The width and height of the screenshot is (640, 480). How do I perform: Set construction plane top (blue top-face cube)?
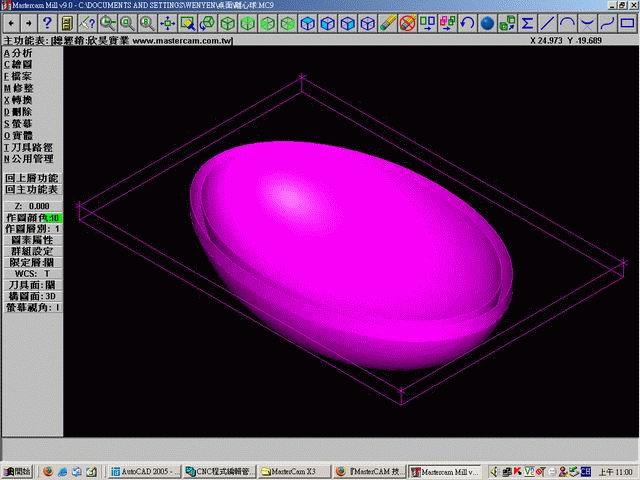click(307, 23)
